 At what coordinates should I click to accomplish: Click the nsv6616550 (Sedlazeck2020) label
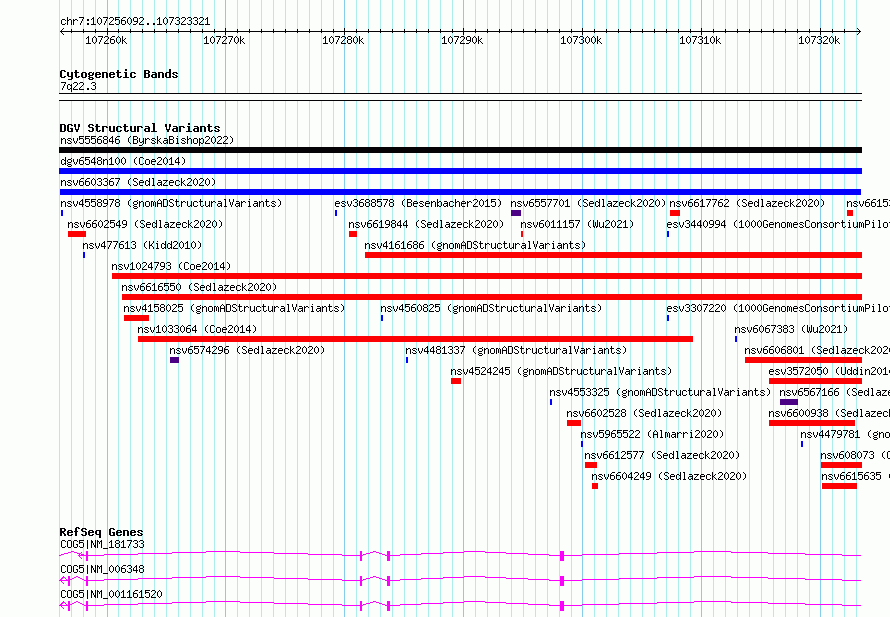[x=199, y=287]
